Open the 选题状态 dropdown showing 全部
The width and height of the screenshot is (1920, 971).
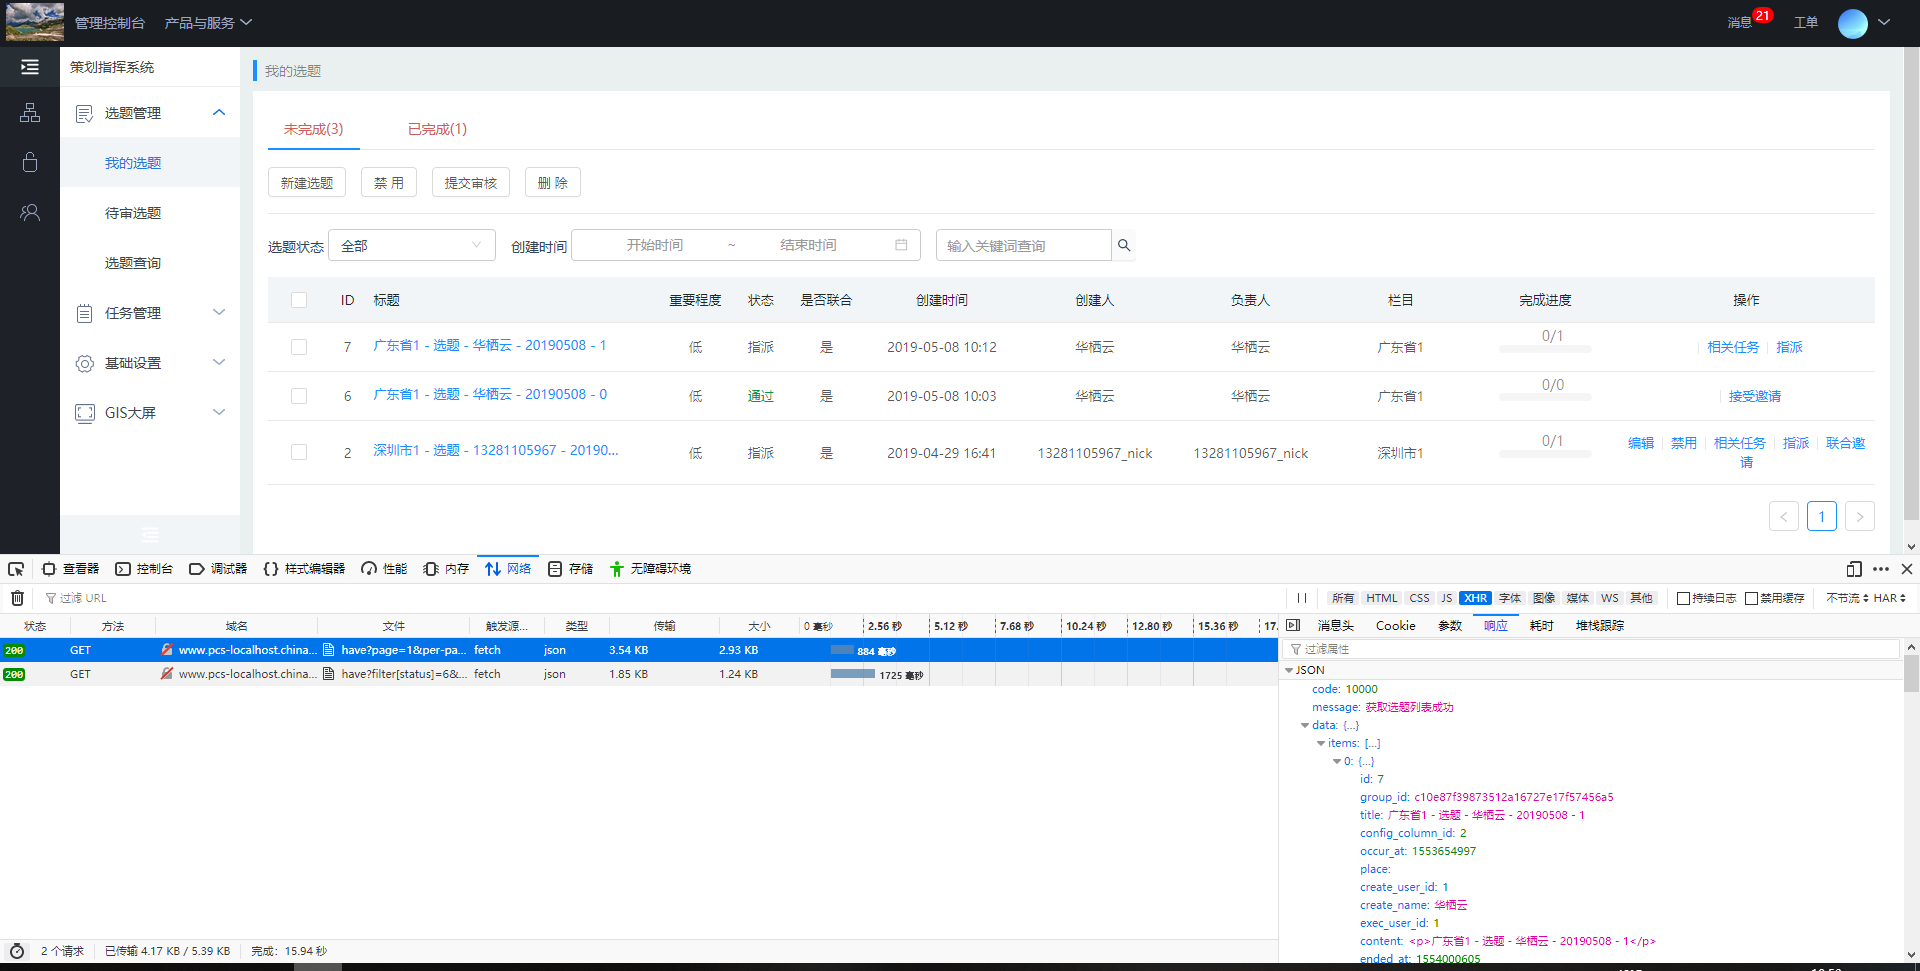(x=411, y=246)
